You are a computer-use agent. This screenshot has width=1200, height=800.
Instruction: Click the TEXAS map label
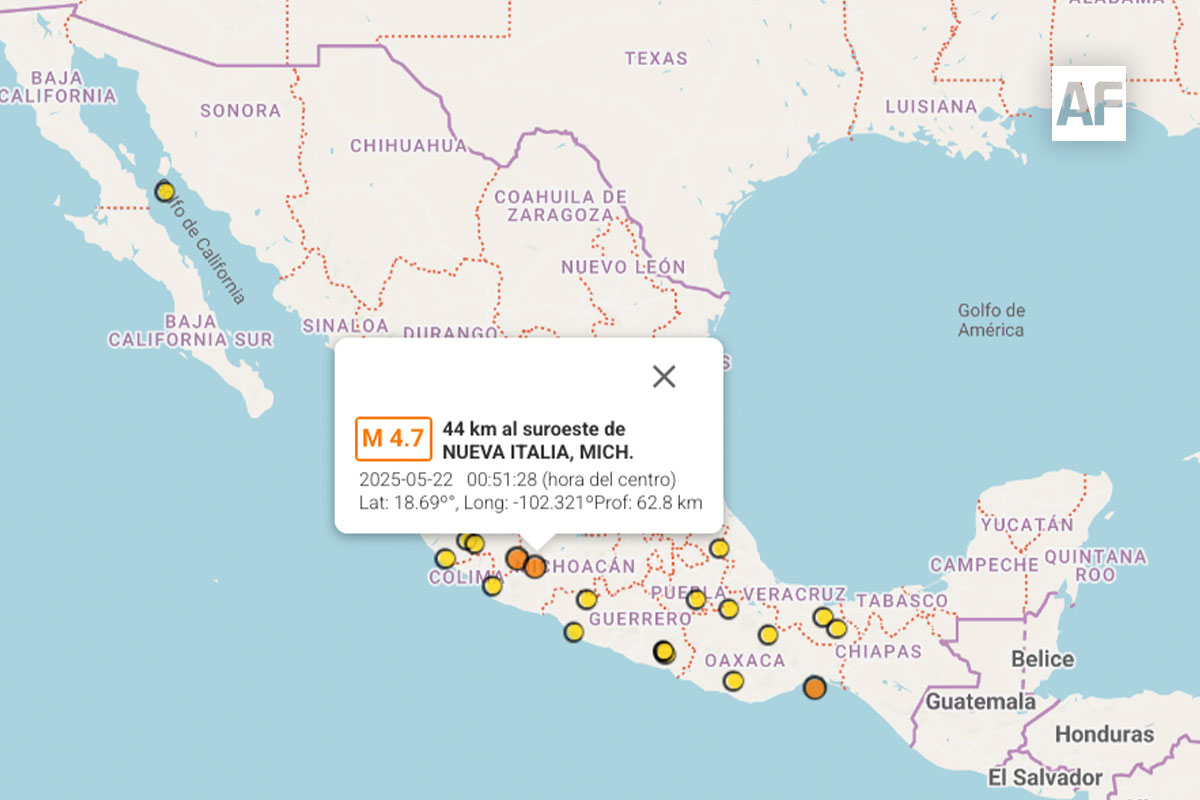tap(656, 58)
